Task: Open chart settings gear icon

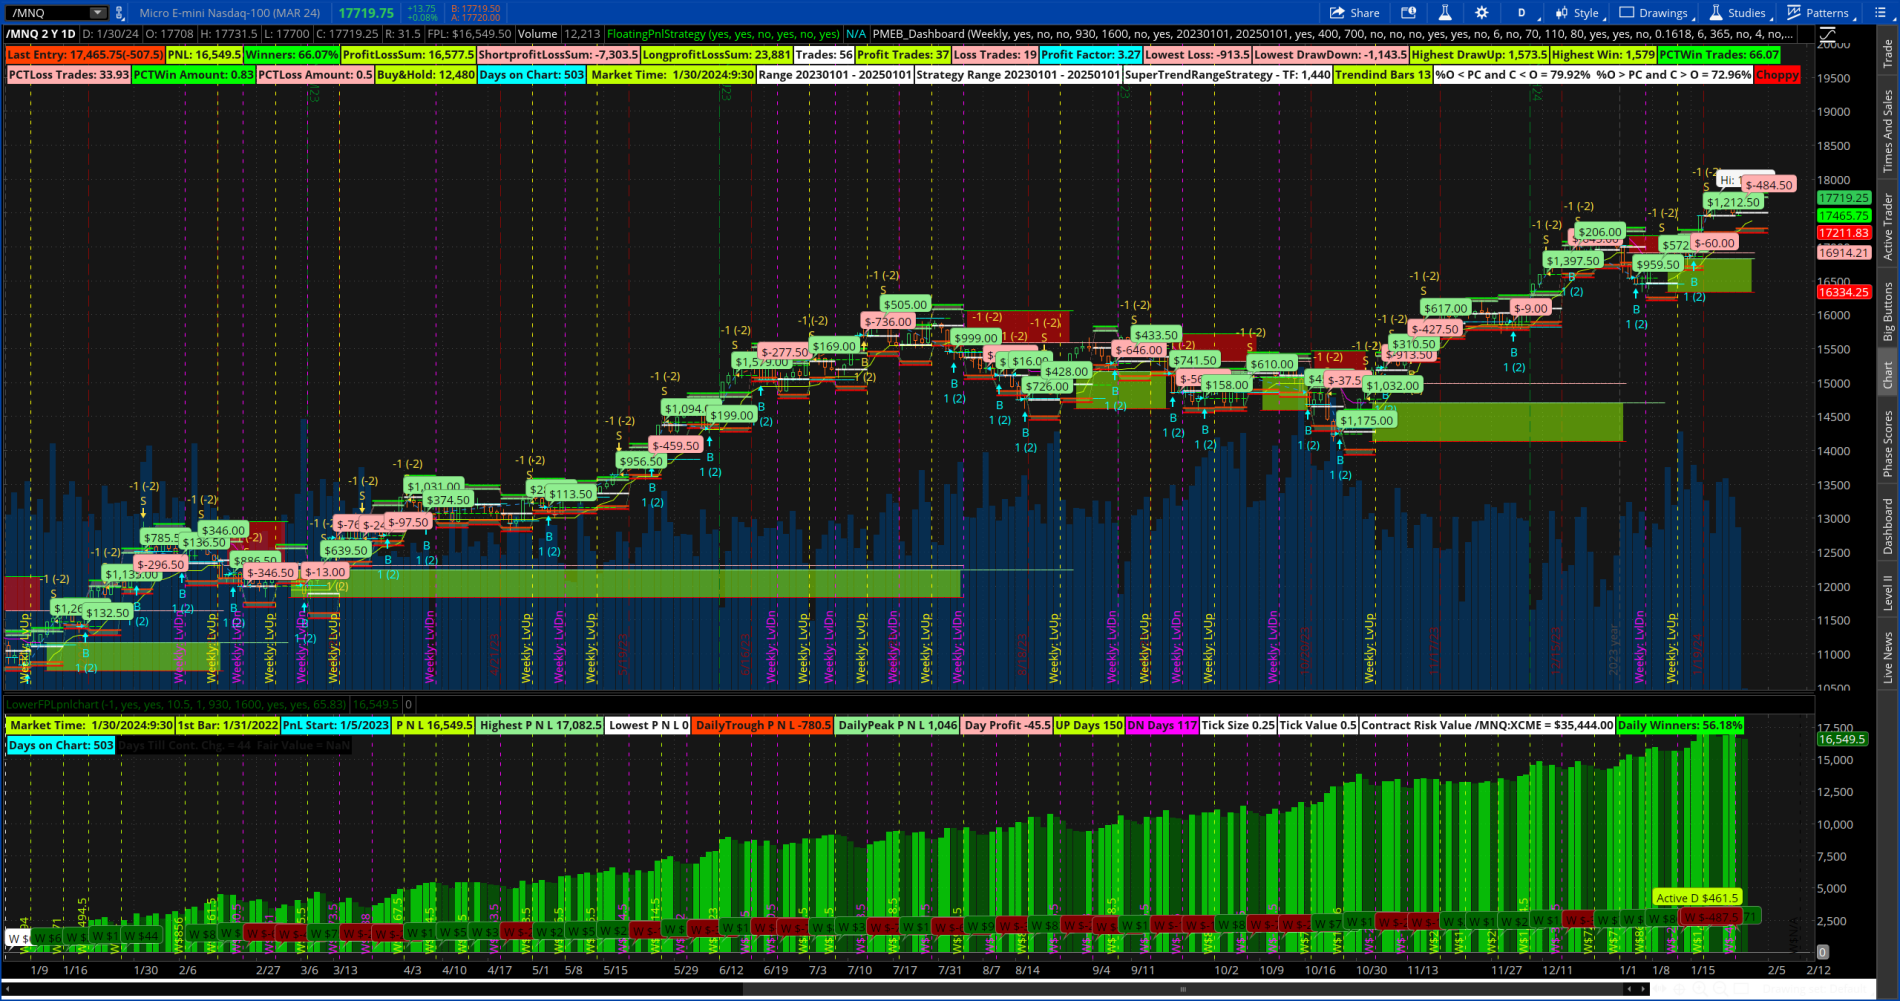Action: (1481, 13)
